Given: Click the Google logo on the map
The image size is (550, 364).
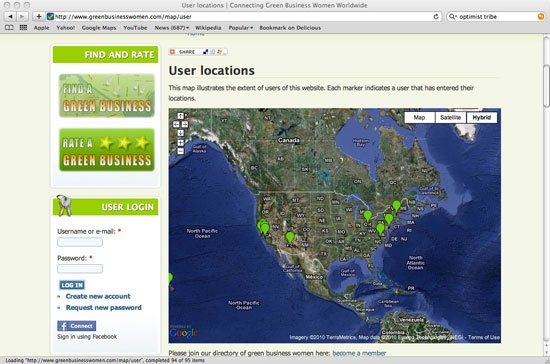Looking at the screenshot, I should pyautogui.click(x=183, y=332).
